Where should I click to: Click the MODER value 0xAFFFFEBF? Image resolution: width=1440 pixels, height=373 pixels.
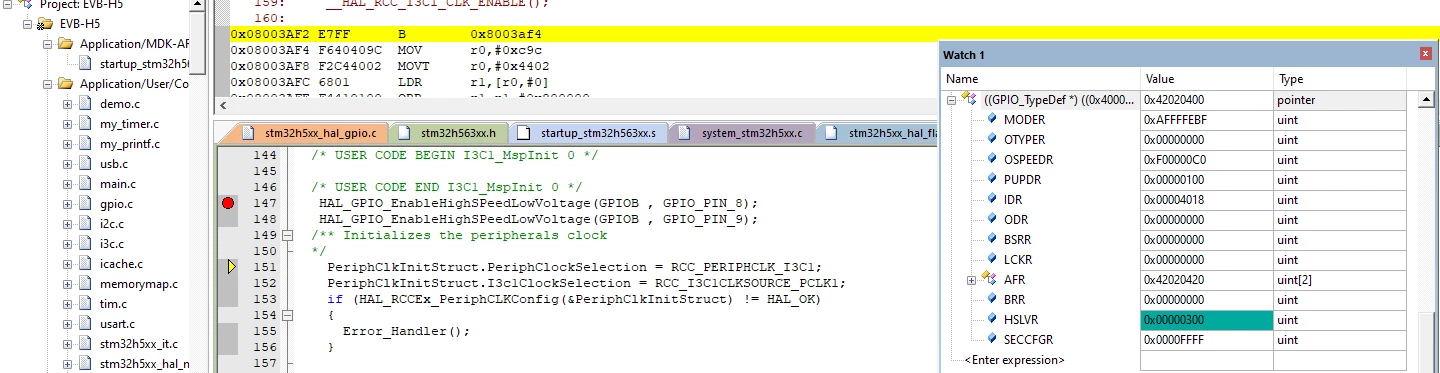pyautogui.click(x=1207, y=119)
